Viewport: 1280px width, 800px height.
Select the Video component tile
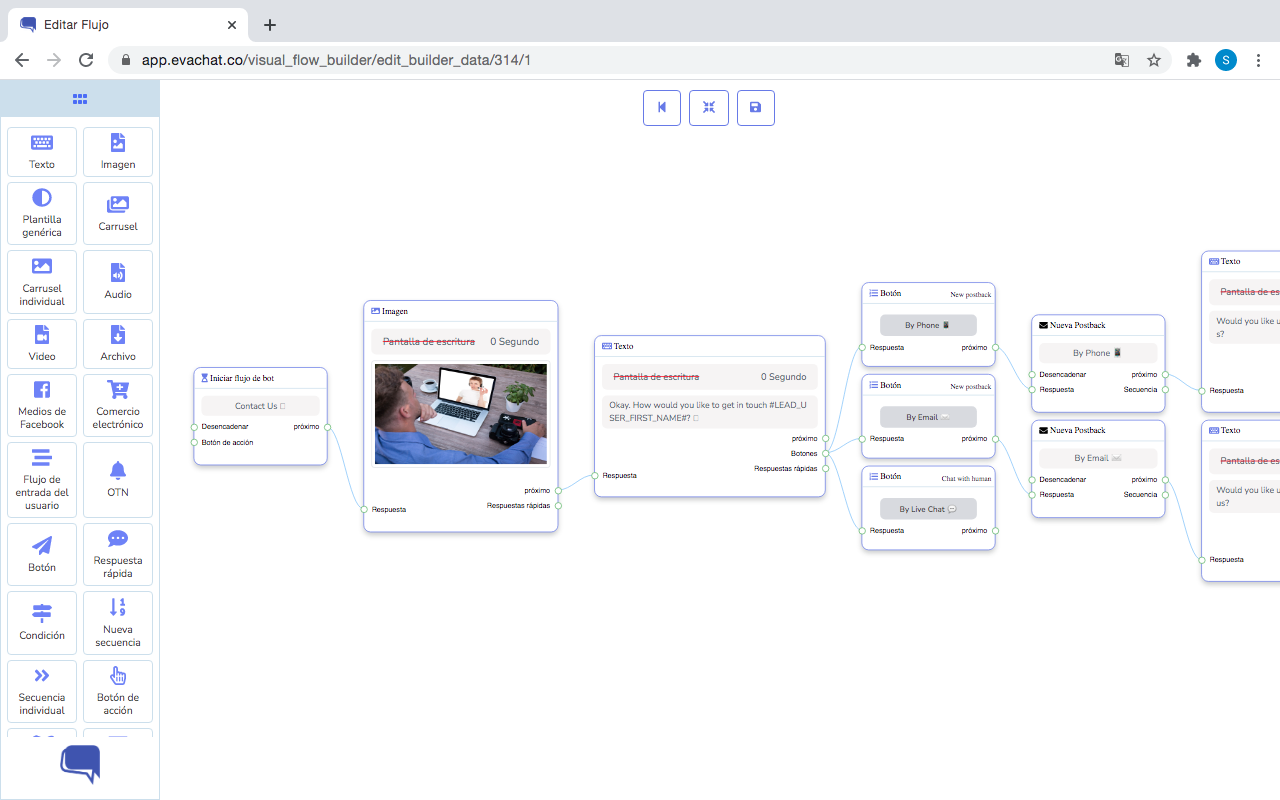[x=42, y=343]
